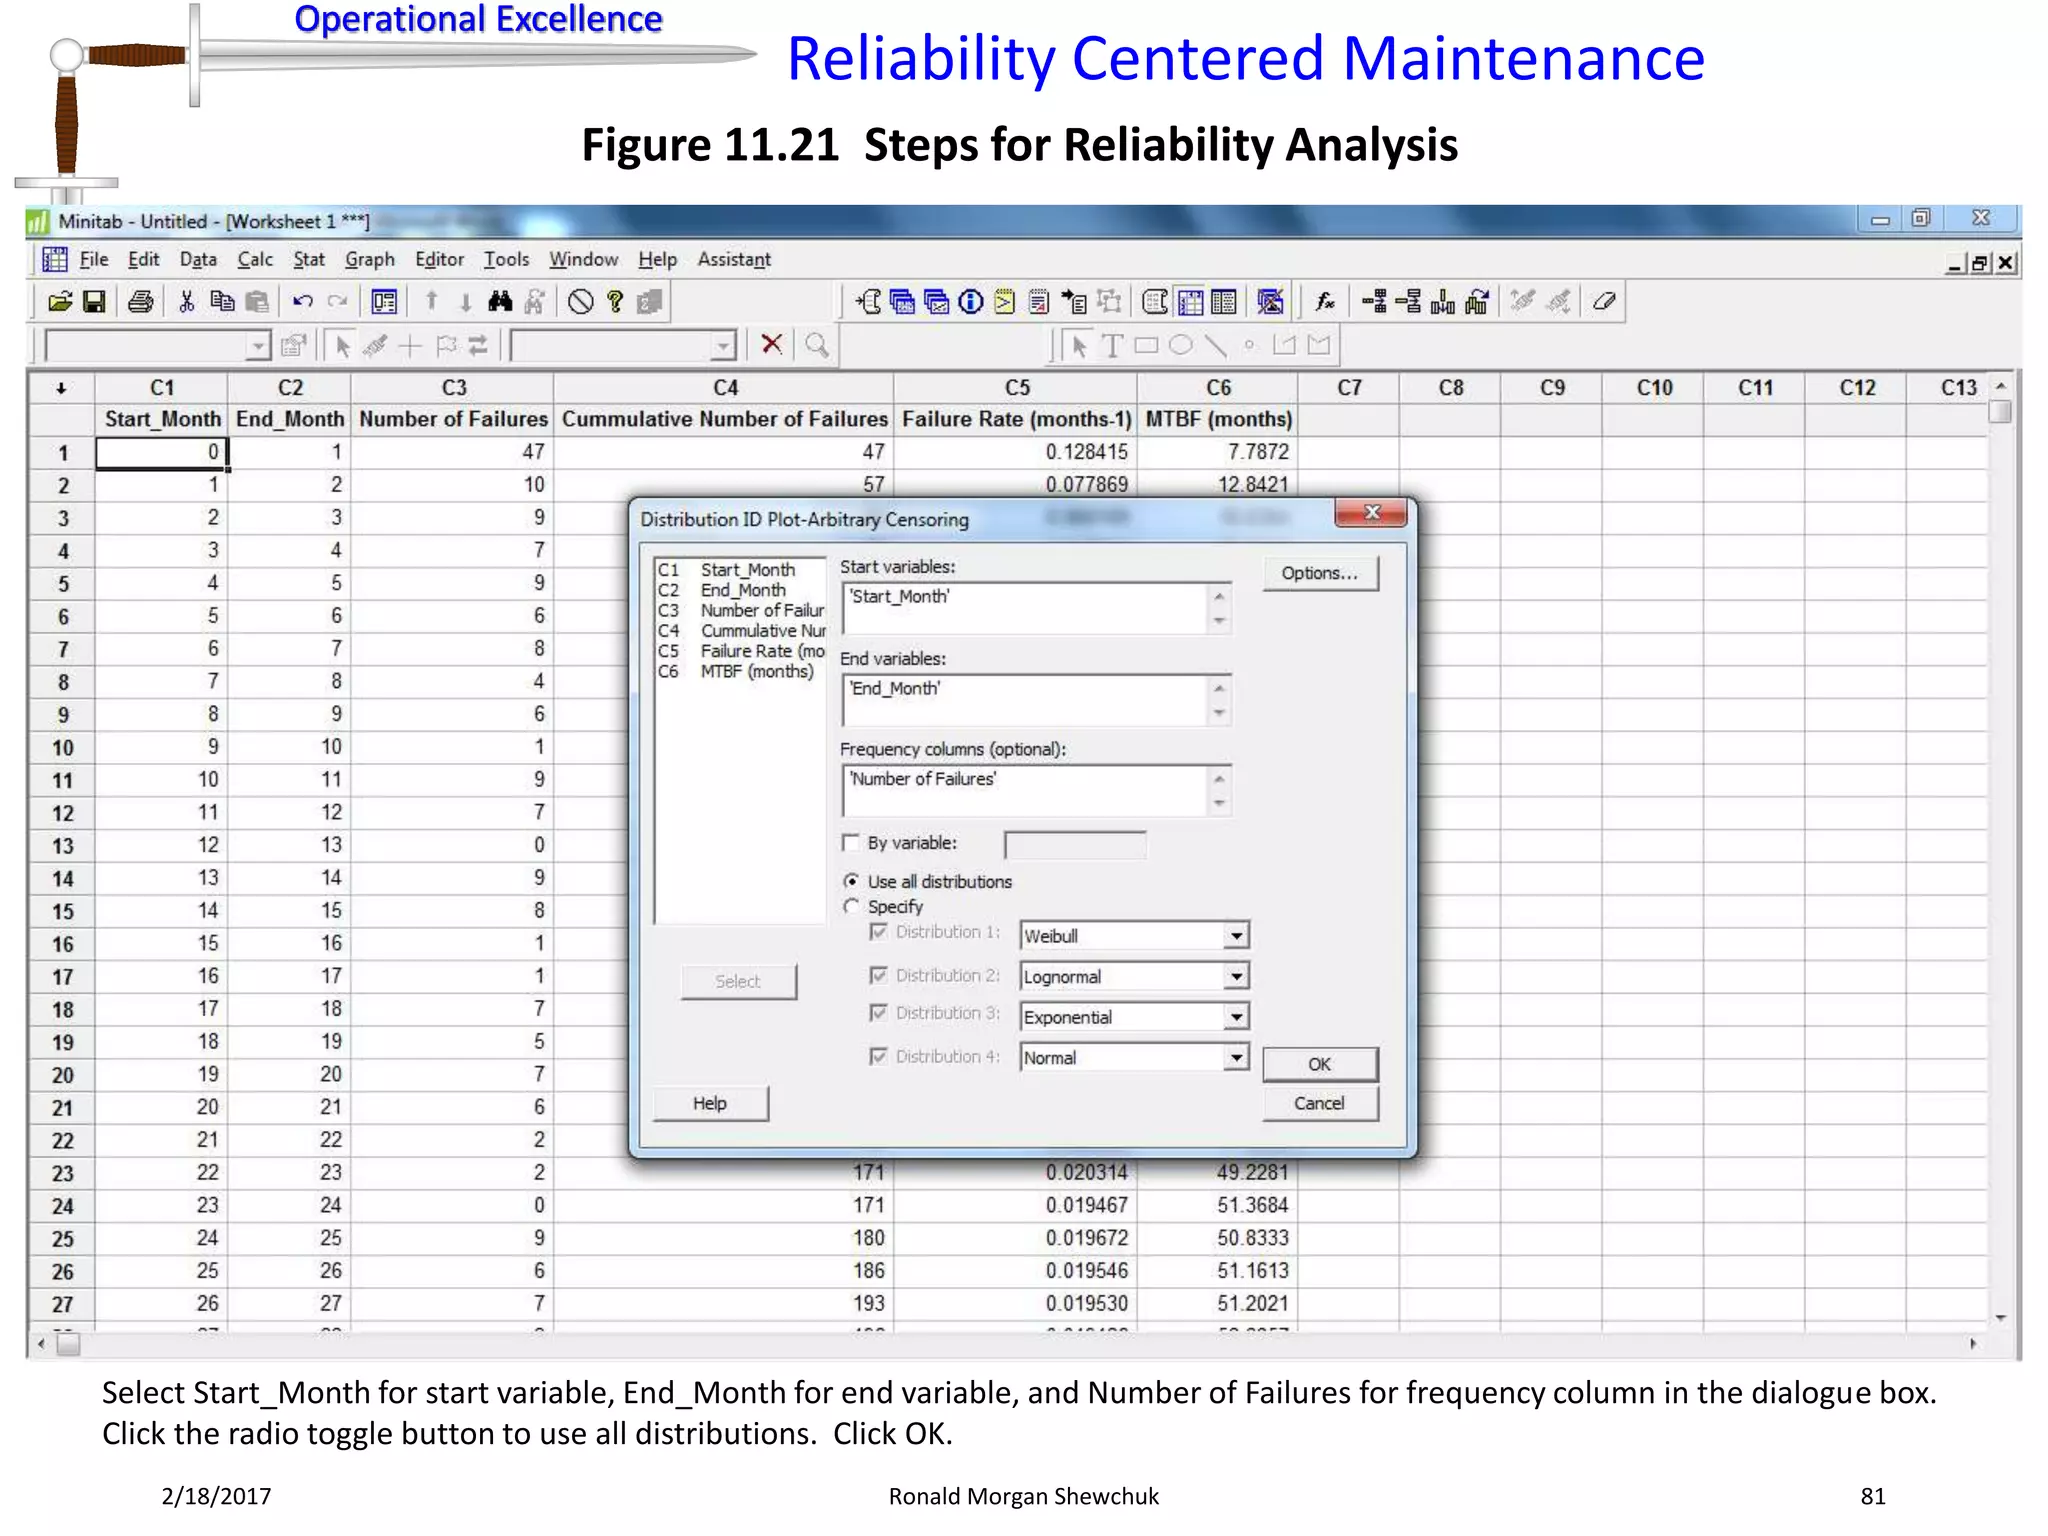Click the fx Assign Formula icon
Screen dimensions: 2048x1536
[1325, 301]
